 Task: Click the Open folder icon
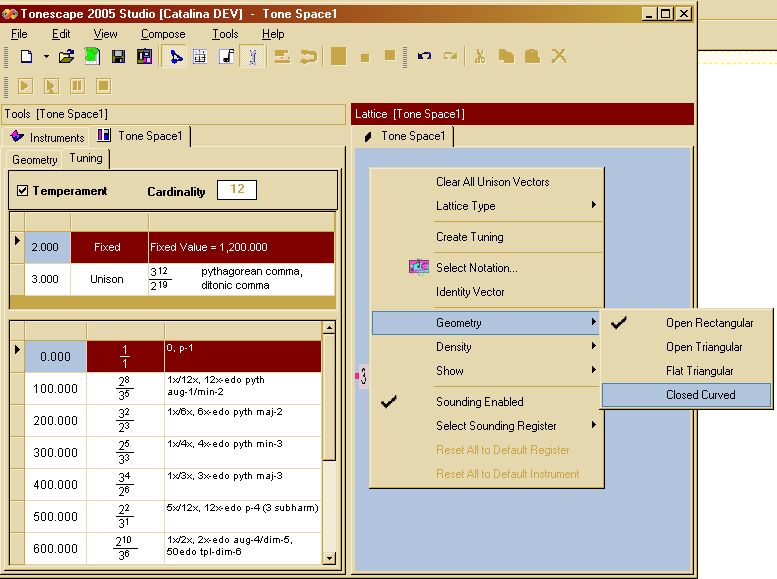(x=66, y=57)
